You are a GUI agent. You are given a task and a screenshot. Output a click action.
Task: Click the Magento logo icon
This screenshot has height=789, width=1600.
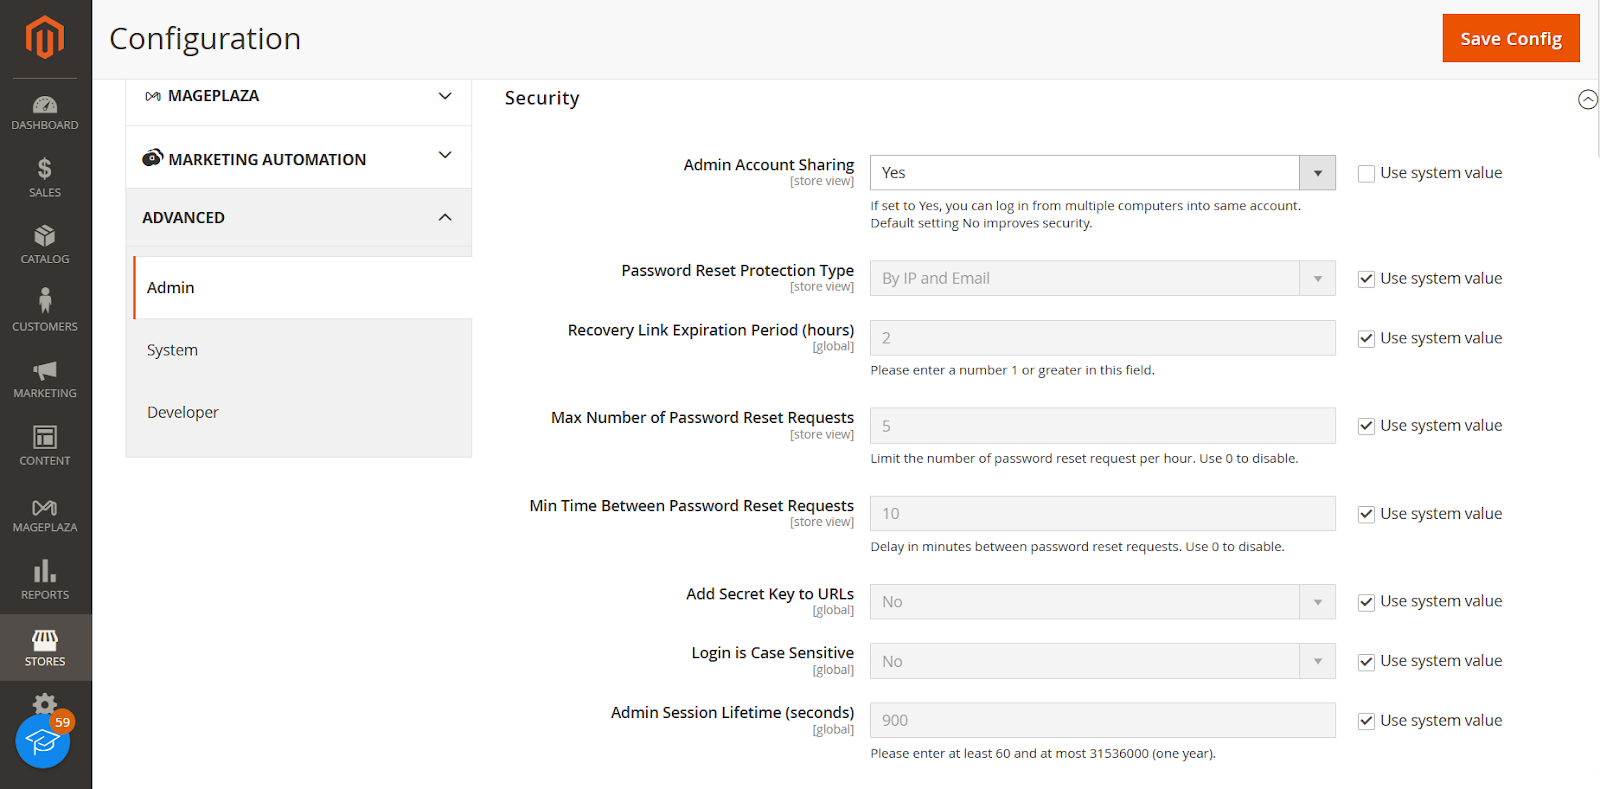tap(45, 38)
